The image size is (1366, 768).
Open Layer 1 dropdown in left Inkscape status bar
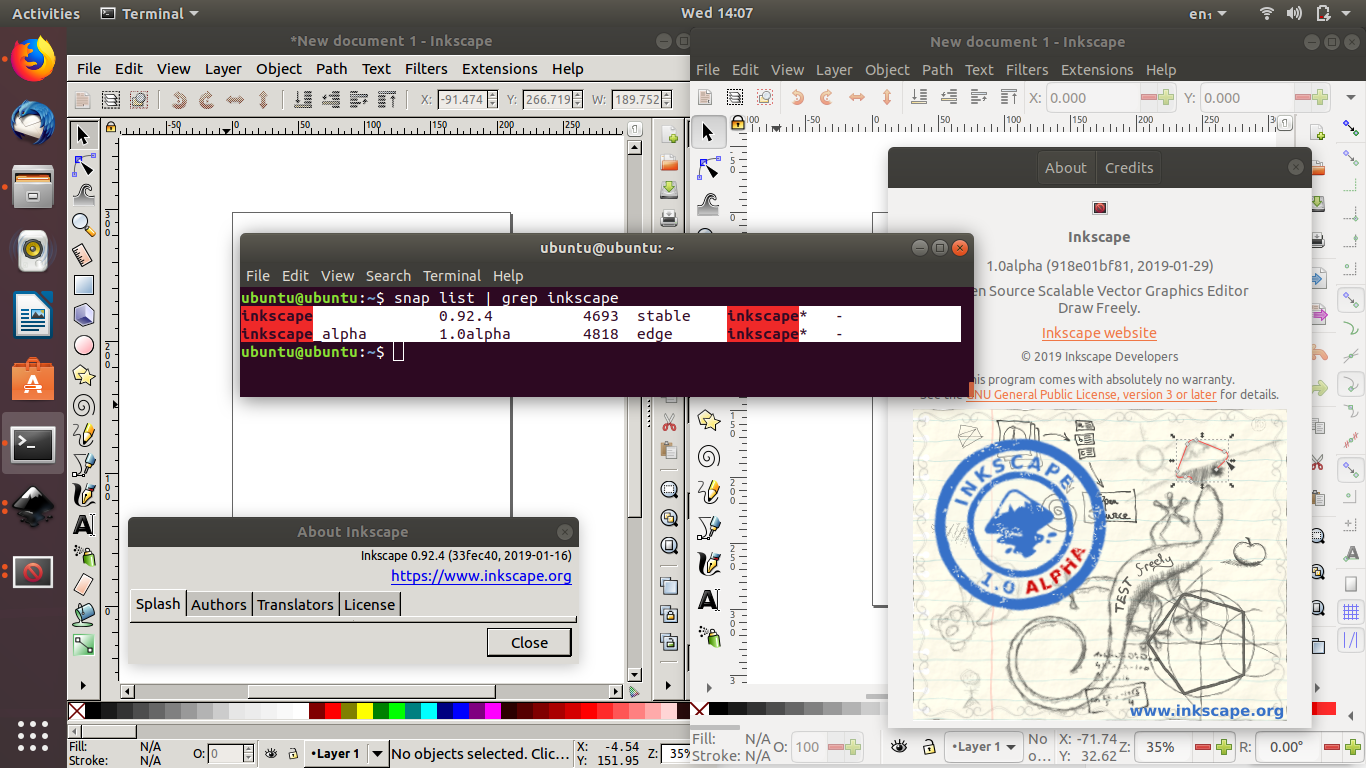click(x=345, y=753)
